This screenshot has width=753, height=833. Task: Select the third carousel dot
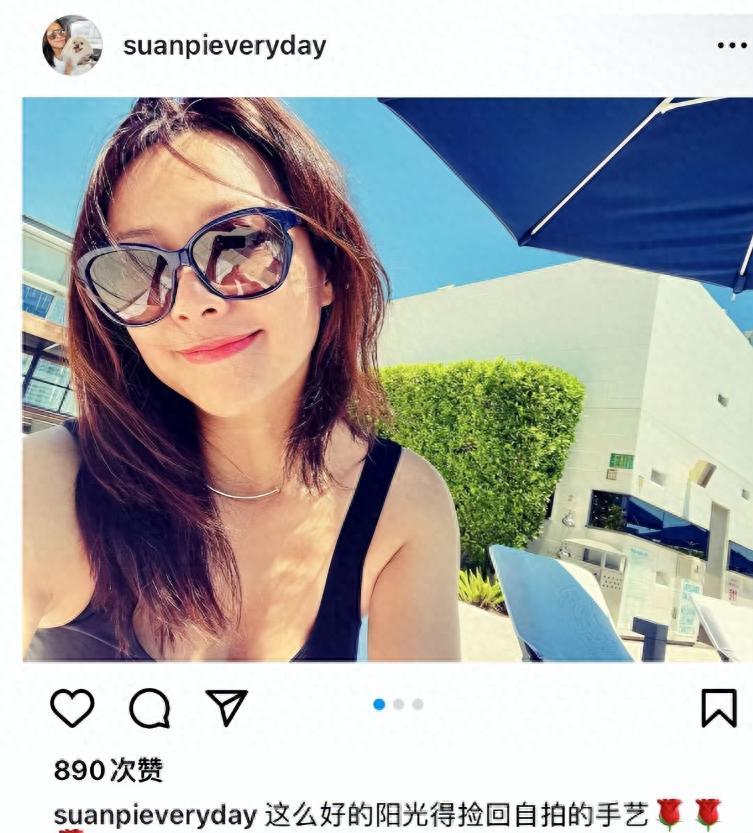click(418, 704)
